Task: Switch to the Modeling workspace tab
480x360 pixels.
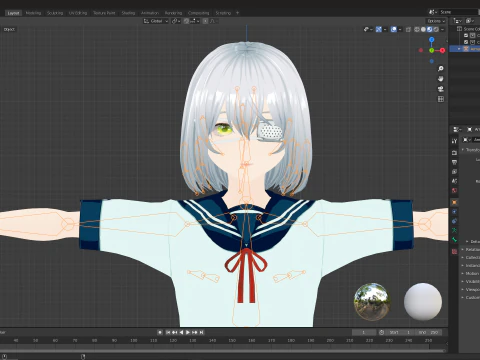Action: point(33,13)
